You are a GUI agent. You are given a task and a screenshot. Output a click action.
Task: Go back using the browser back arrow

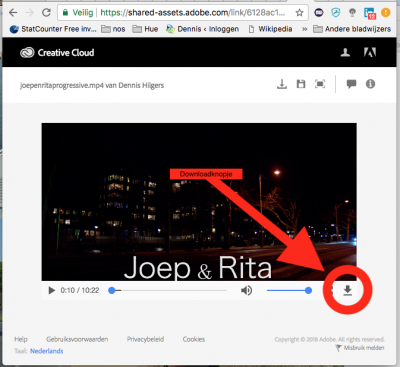click(13, 13)
